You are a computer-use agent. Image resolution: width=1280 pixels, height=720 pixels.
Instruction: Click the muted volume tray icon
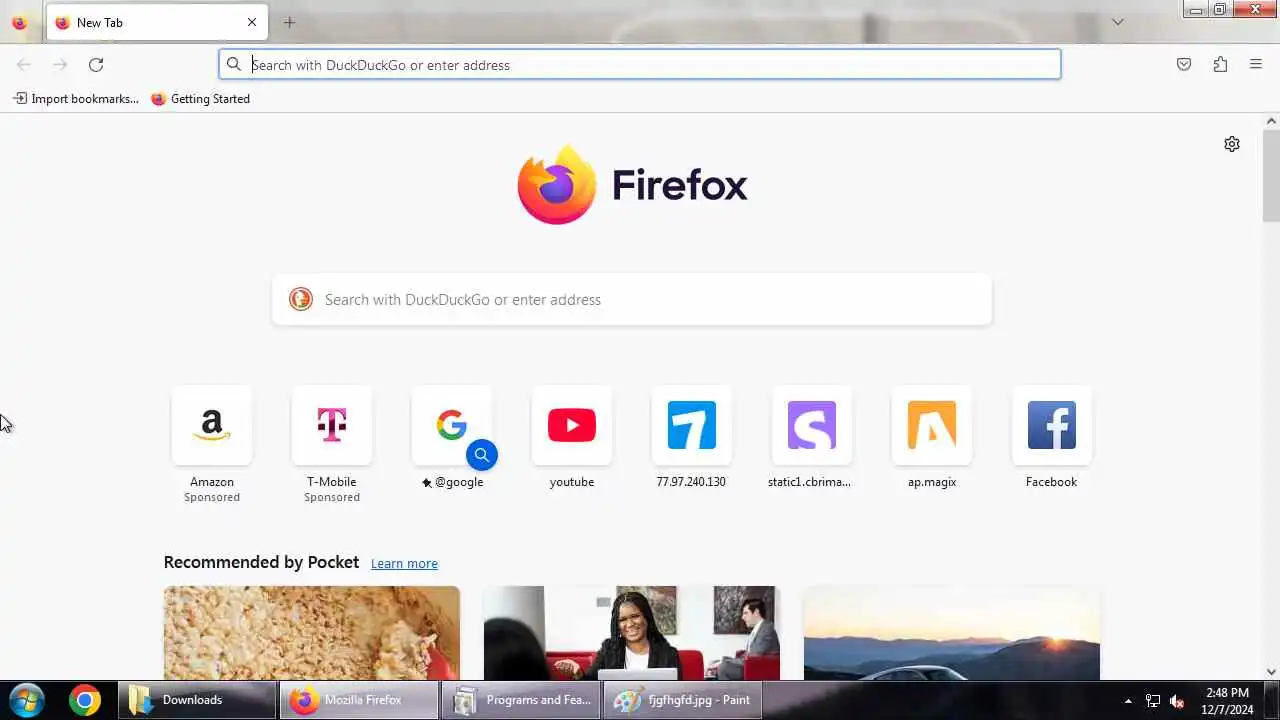coord(1177,701)
